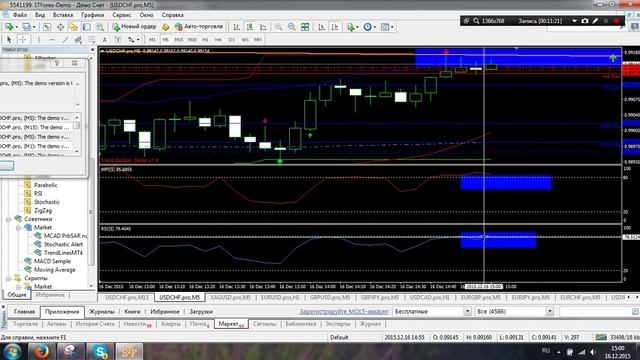The width and height of the screenshot is (640, 360).
Task: Switch chart to line chart icon
Action: 263,27
